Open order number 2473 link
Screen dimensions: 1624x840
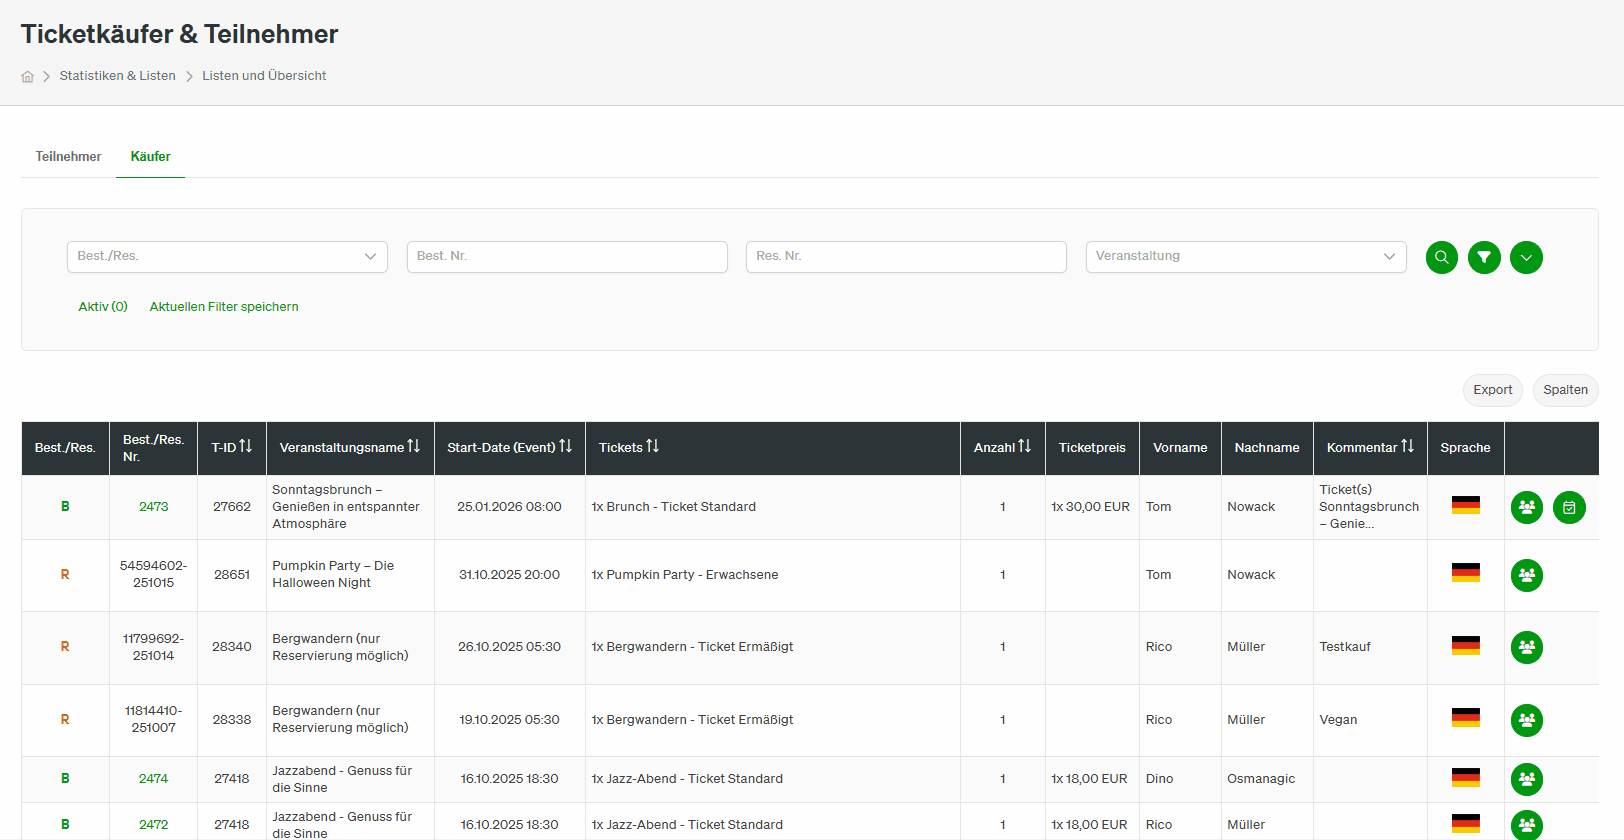tap(153, 507)
